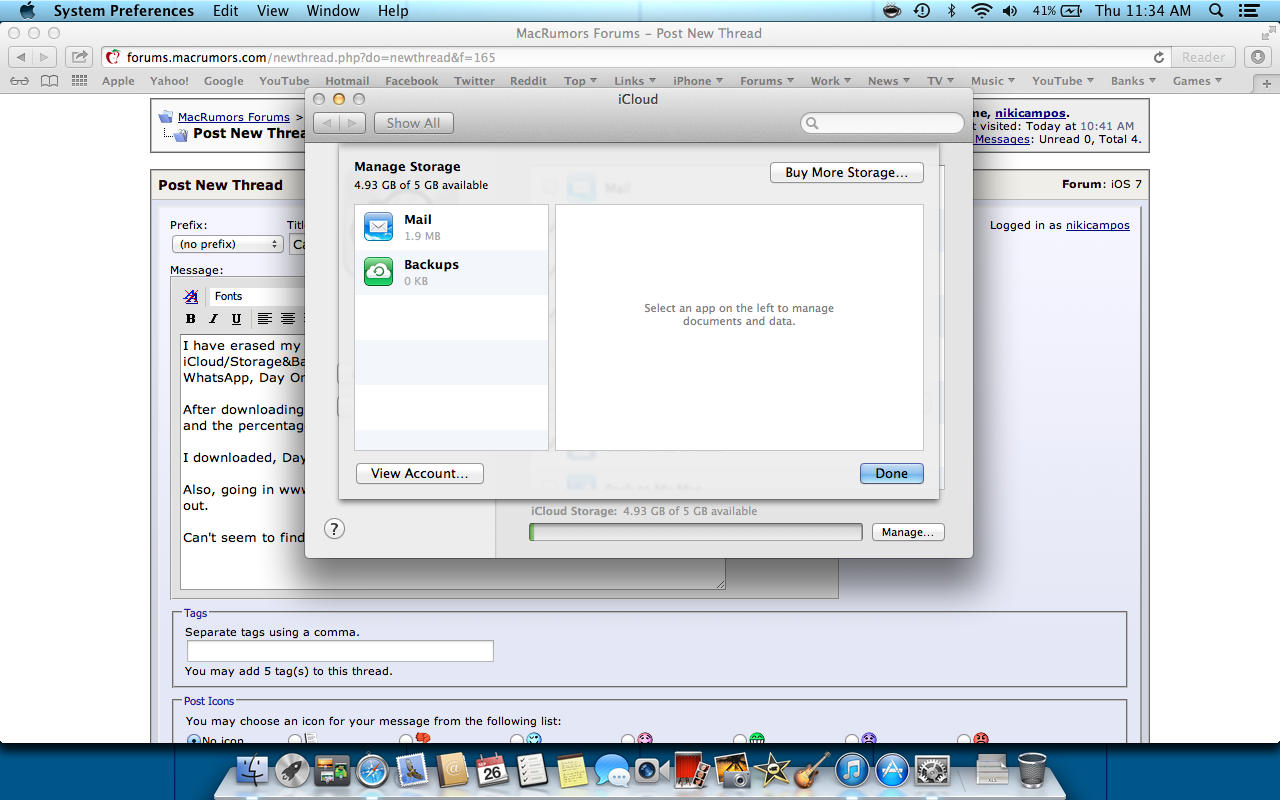This screenshot has height=800, width=1280.
Task: Launch Photo Booth from the Dock
Action: point(692,771)
